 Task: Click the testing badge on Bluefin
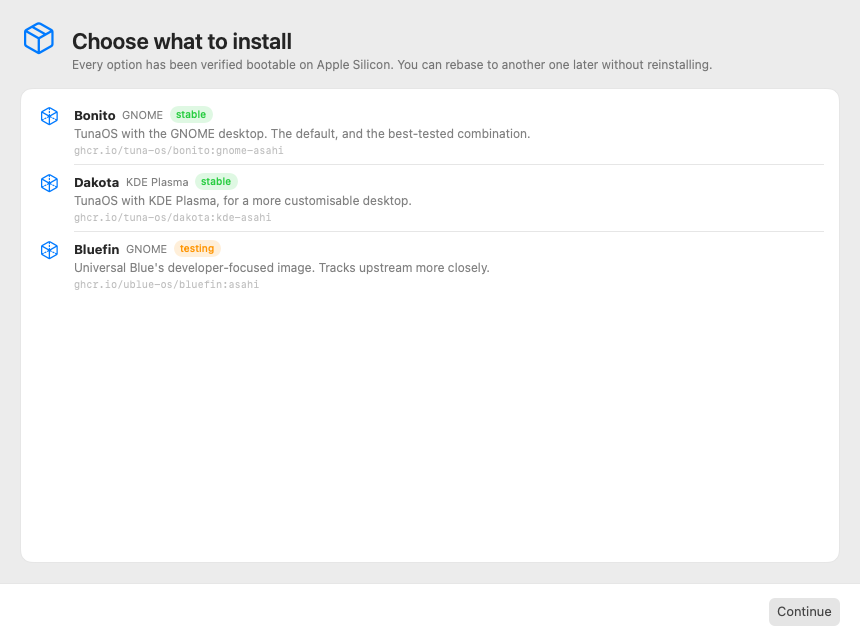[197, 248]
